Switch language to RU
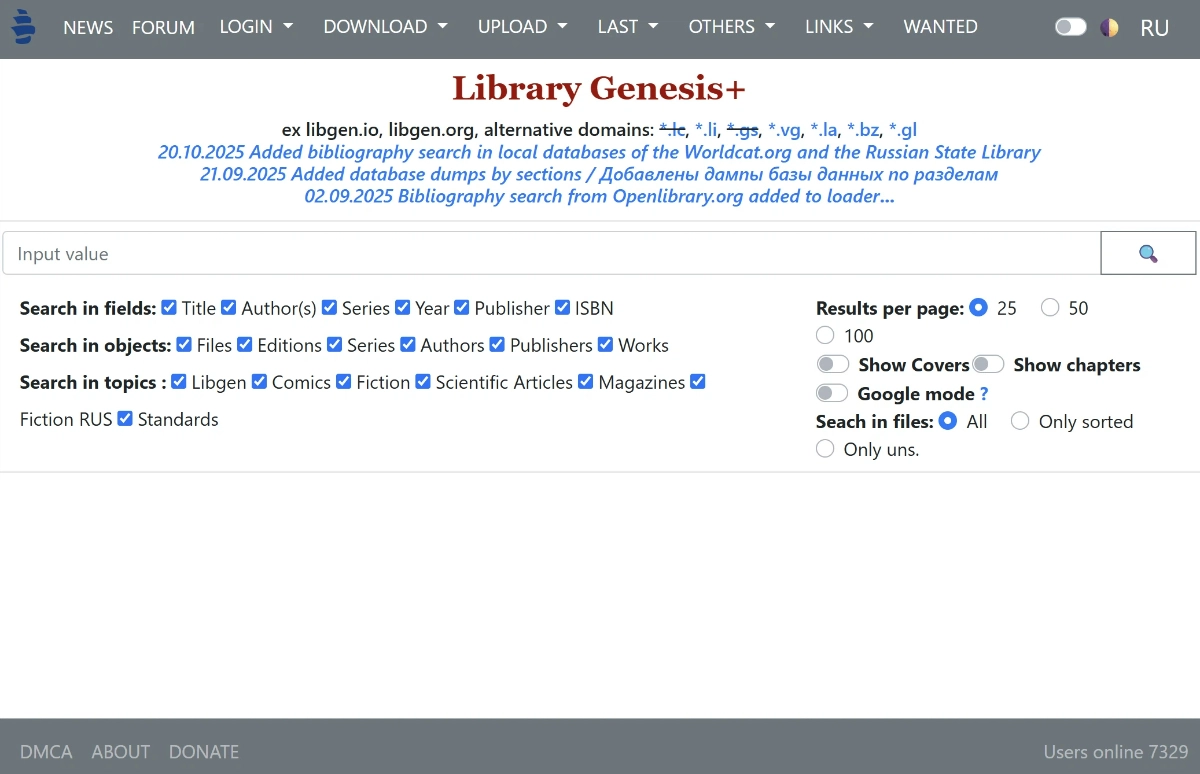Image resolution: width=1200 pixels, height=774 pixels. [x=1154, y=28]
